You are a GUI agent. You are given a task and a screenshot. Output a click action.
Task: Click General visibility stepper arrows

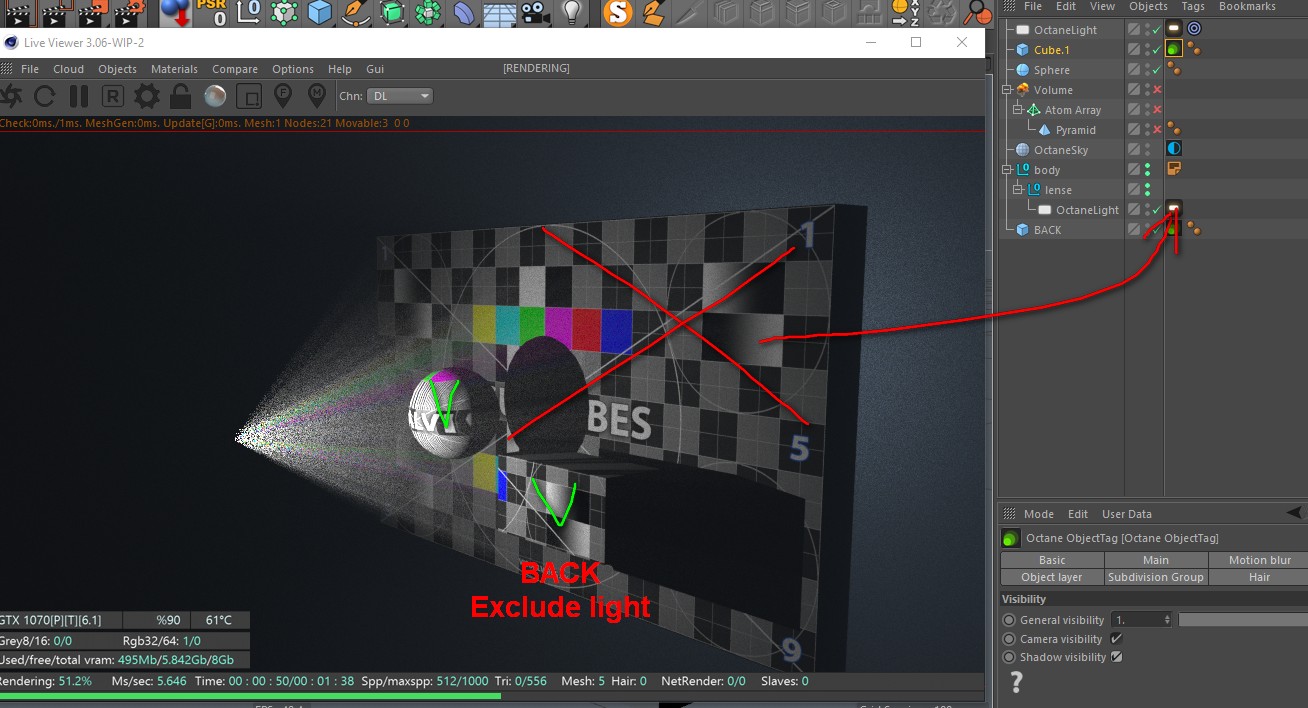pyautogui.click(x=1168, y=620)
